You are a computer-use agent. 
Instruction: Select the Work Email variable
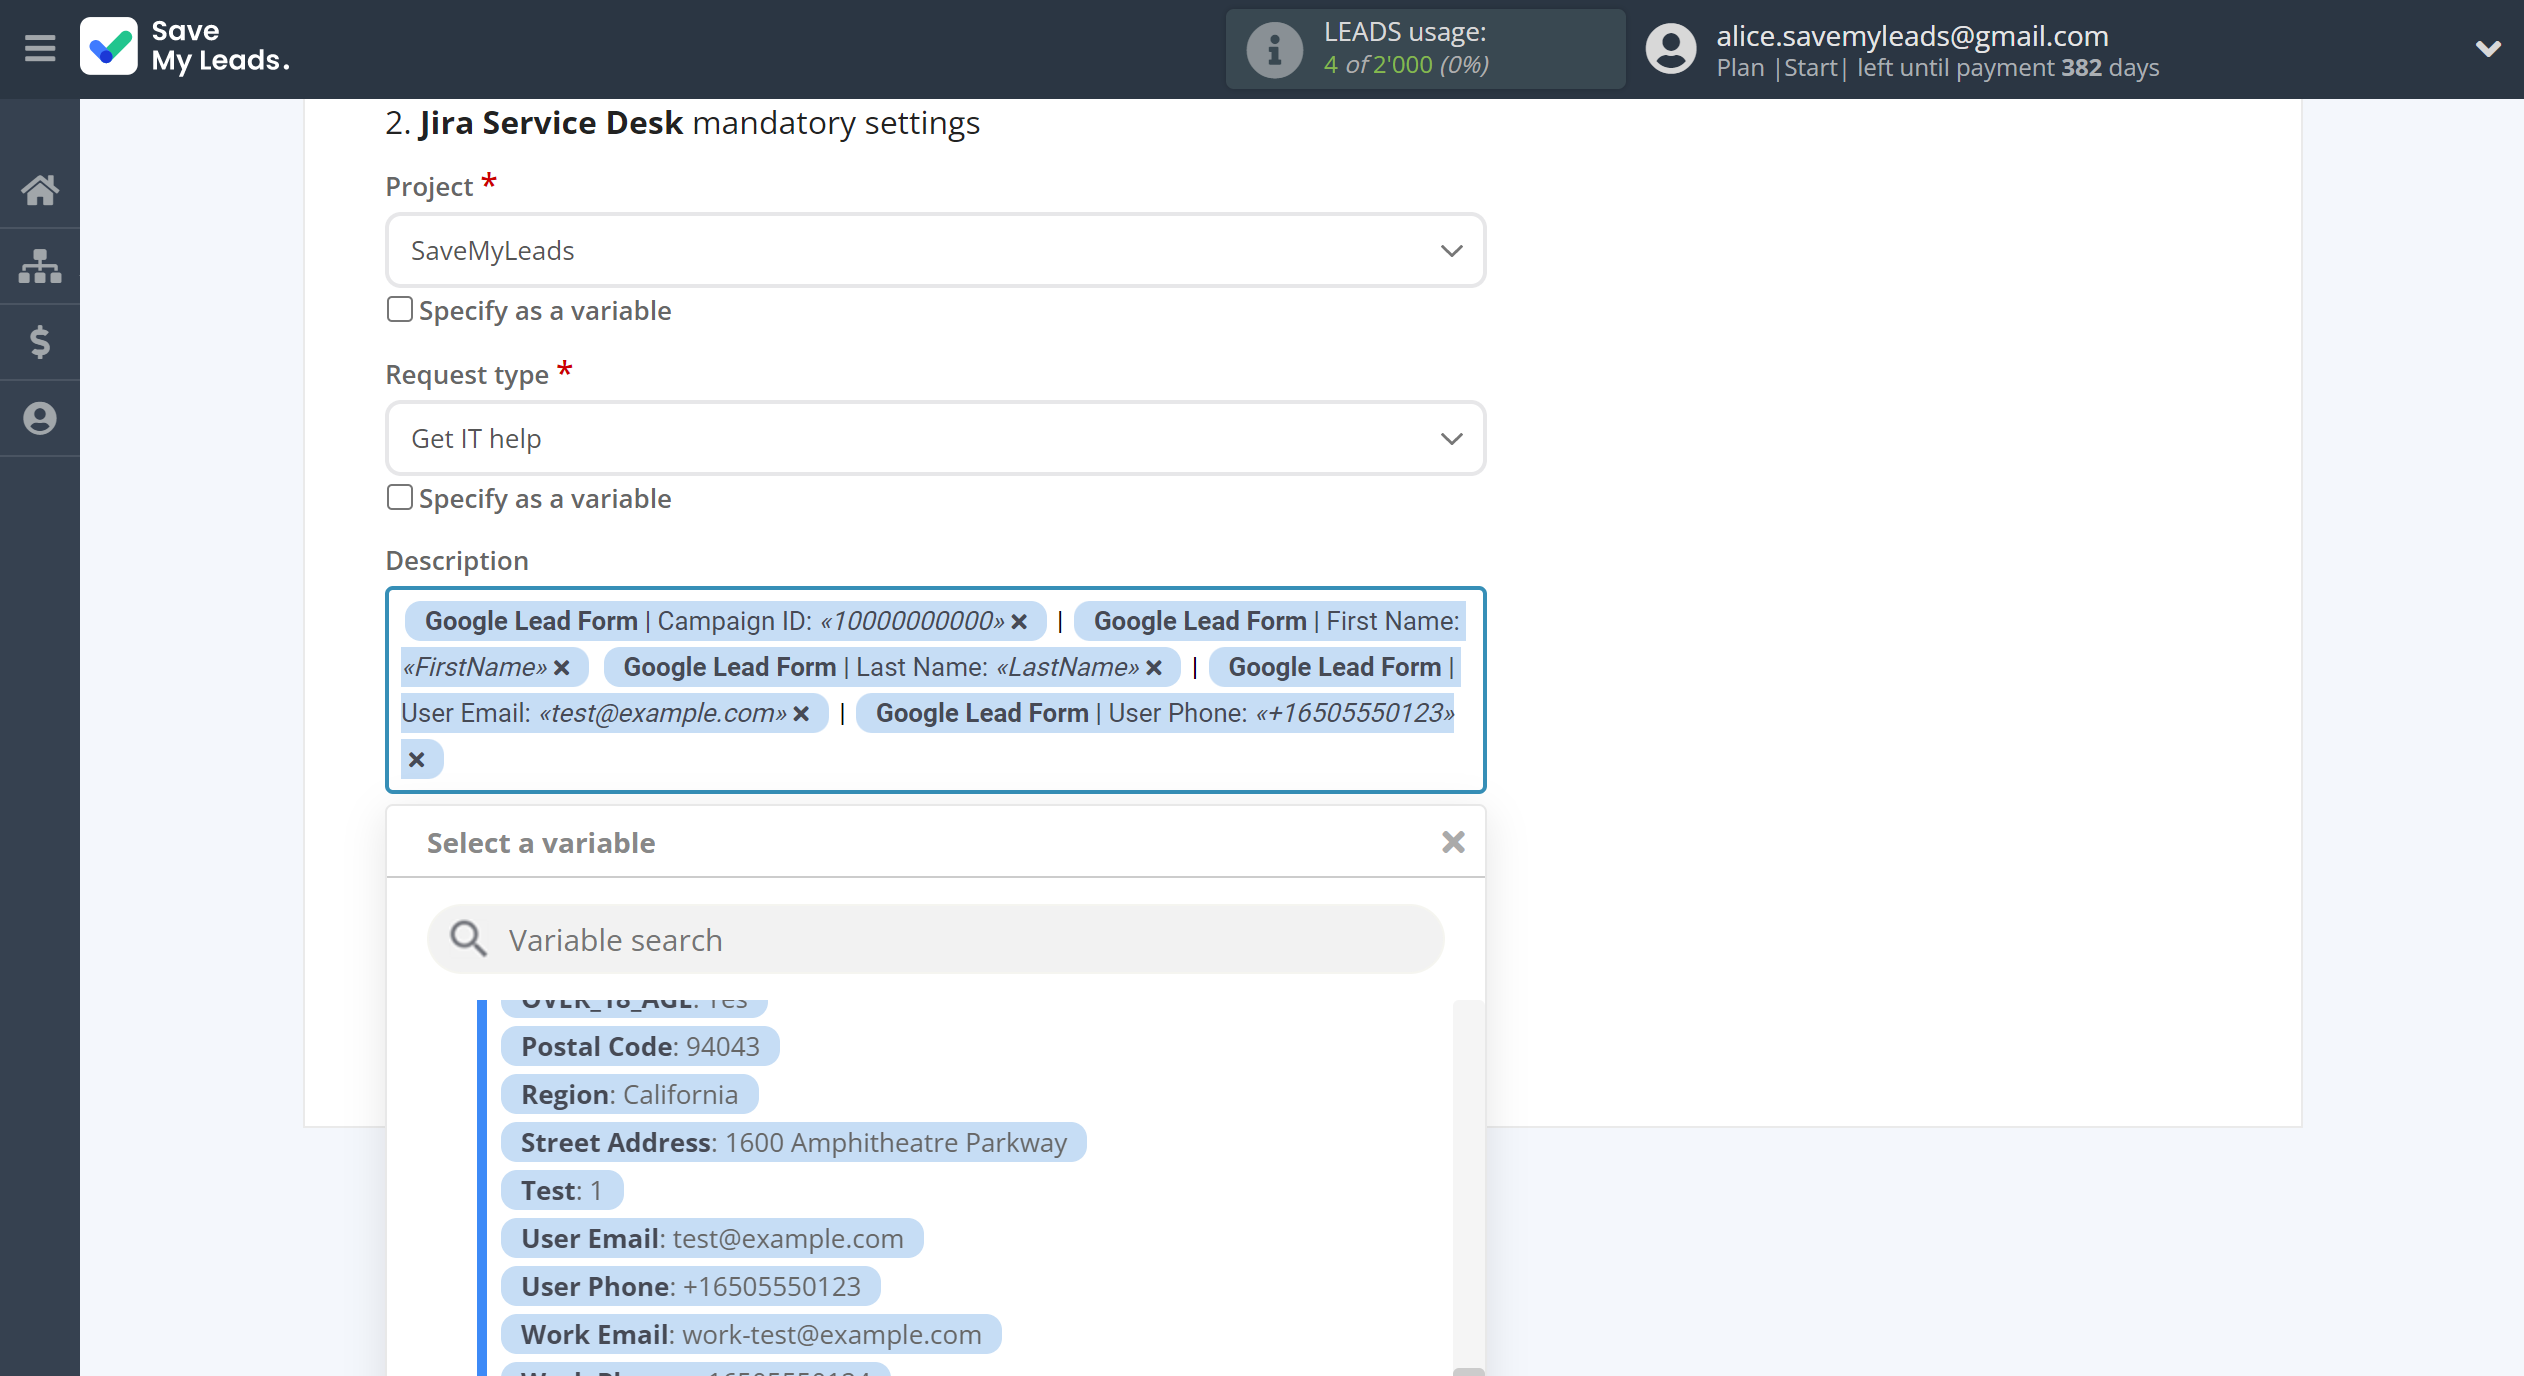tap(751, 1334)
